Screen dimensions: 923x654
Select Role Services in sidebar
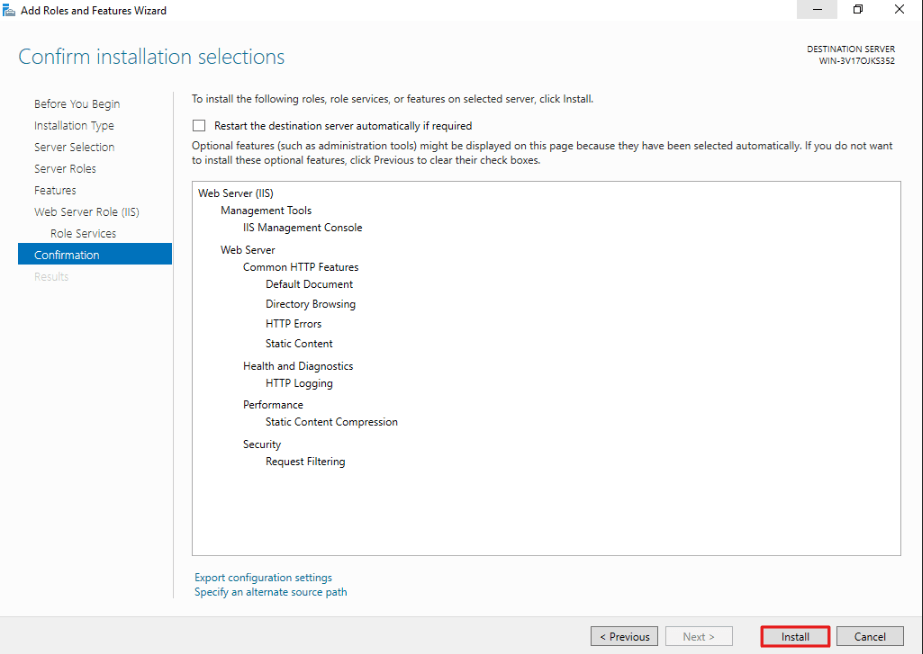[83, 234]
